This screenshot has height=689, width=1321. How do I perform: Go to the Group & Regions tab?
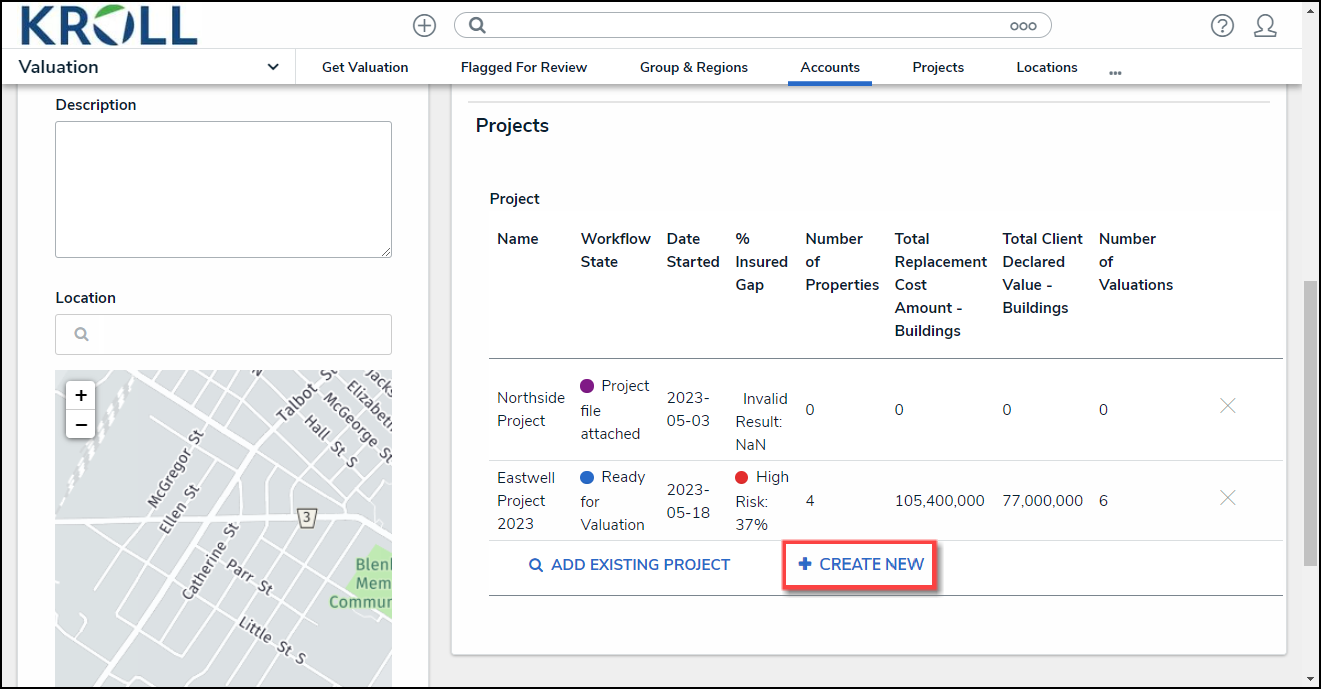click(x=694, y=67)
